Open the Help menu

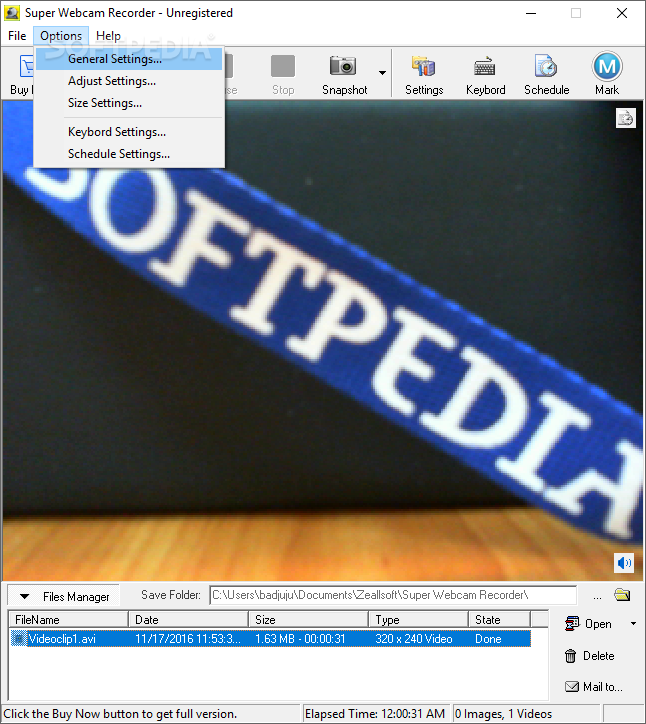point(108,36)
